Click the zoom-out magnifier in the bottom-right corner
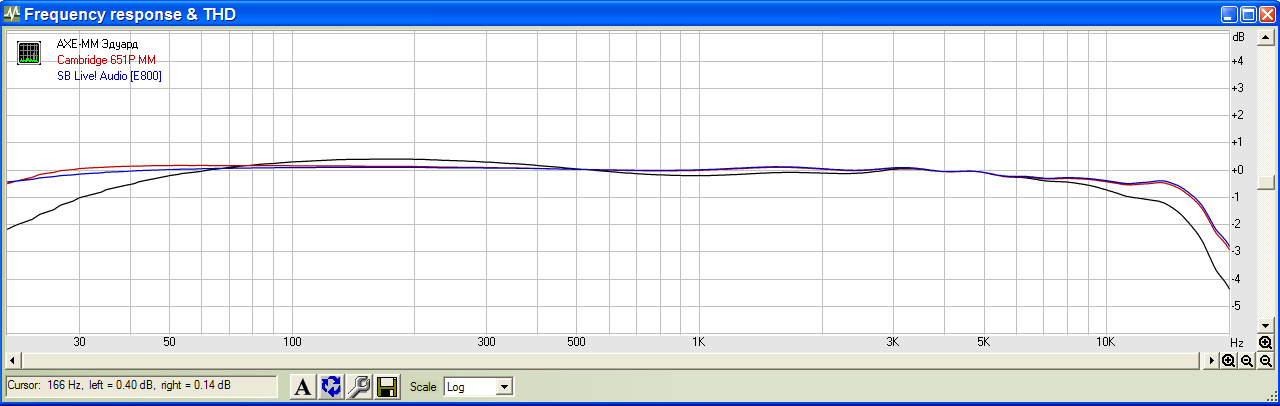The image size is (1280, 406). 1265,360
